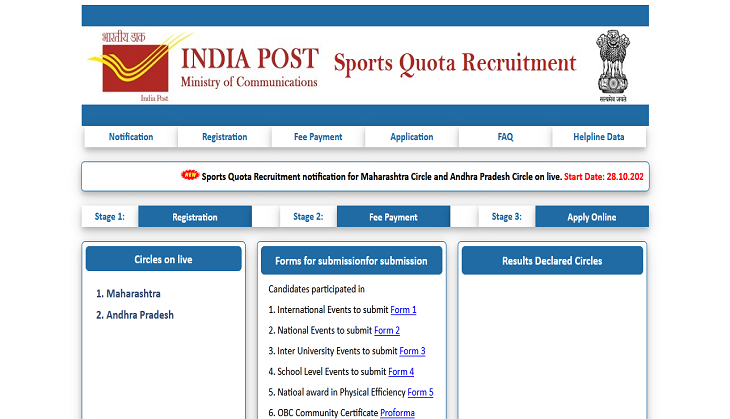Open the Form 3 link
The height and width of the screenshot is (419, 730).
tap(412, 351)
